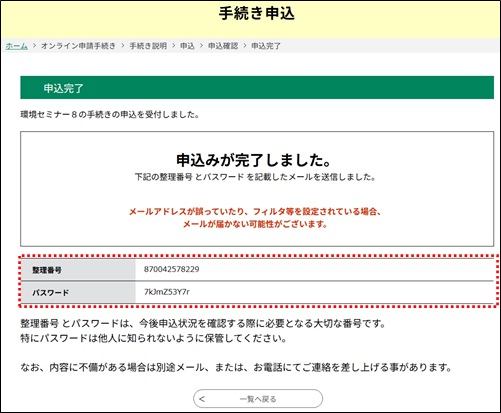Viewport: 501px width, 413px height.
Task: Click the パスワード value 7kJmZ53Y7r
Action: 167,292
